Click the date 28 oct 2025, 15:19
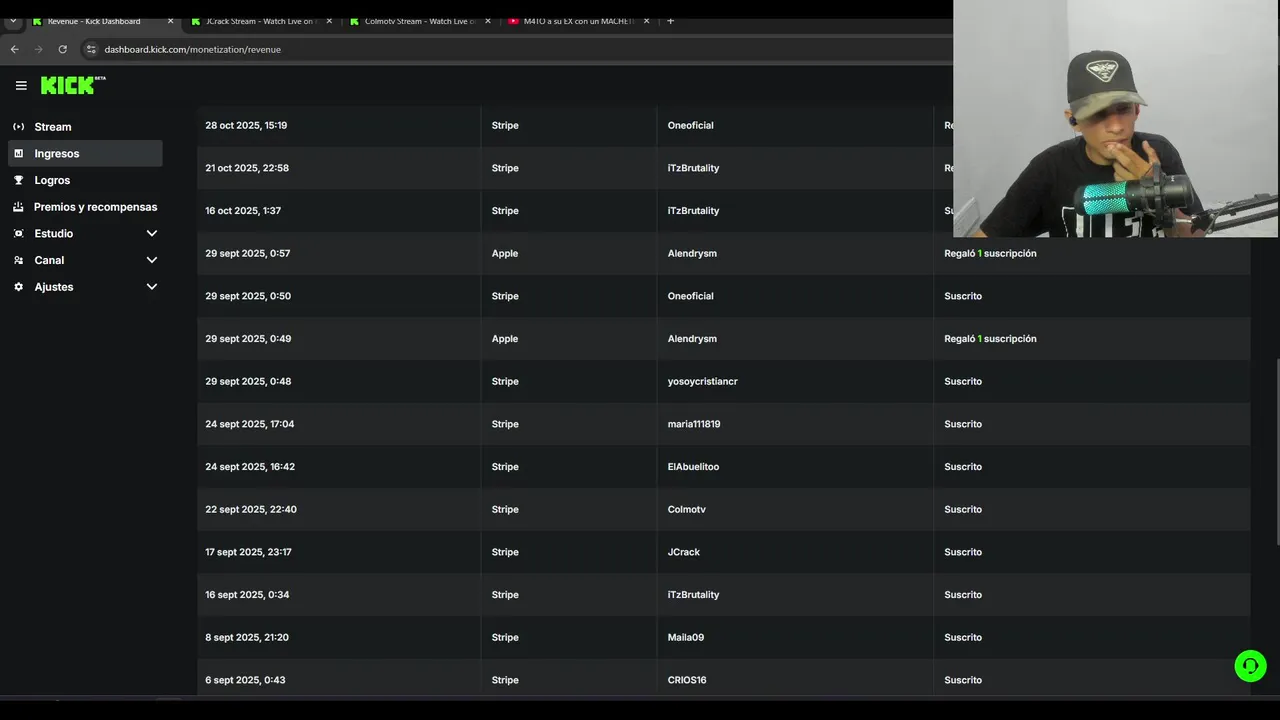This screenshot has width=1280, height=720. click(246, 125)
